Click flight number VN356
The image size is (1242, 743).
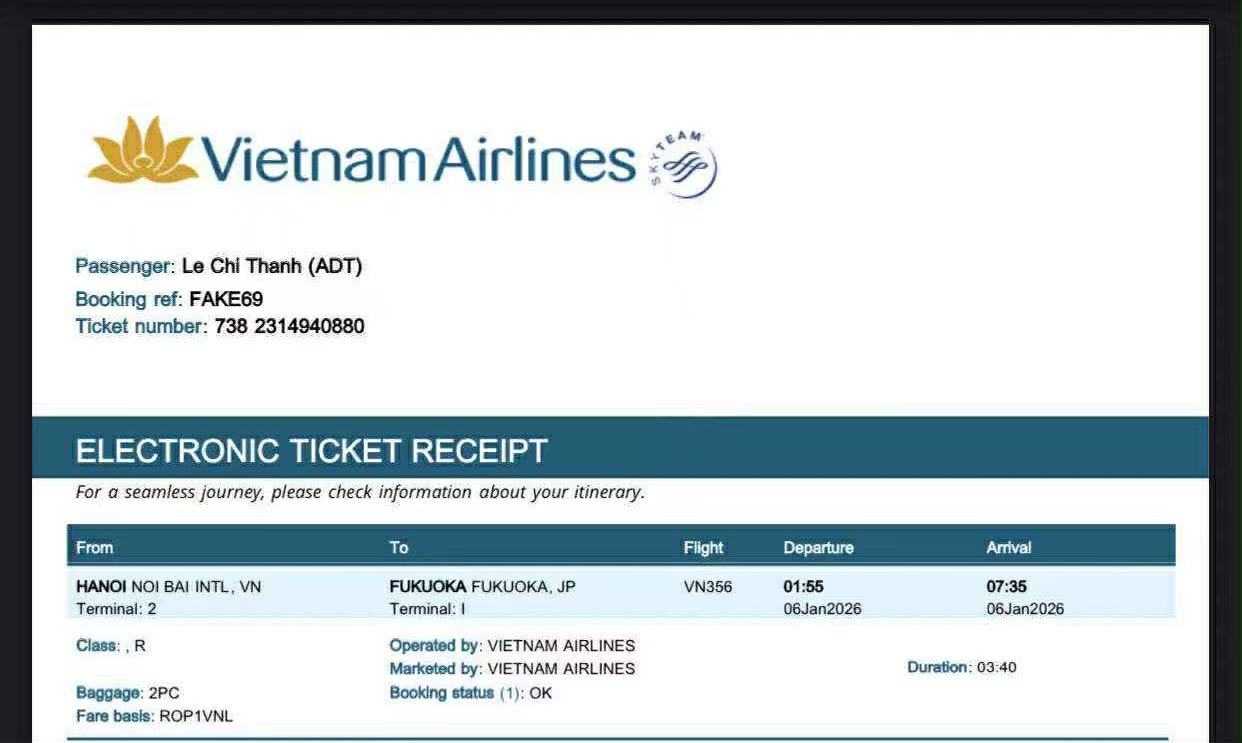(x=707, y=587)
